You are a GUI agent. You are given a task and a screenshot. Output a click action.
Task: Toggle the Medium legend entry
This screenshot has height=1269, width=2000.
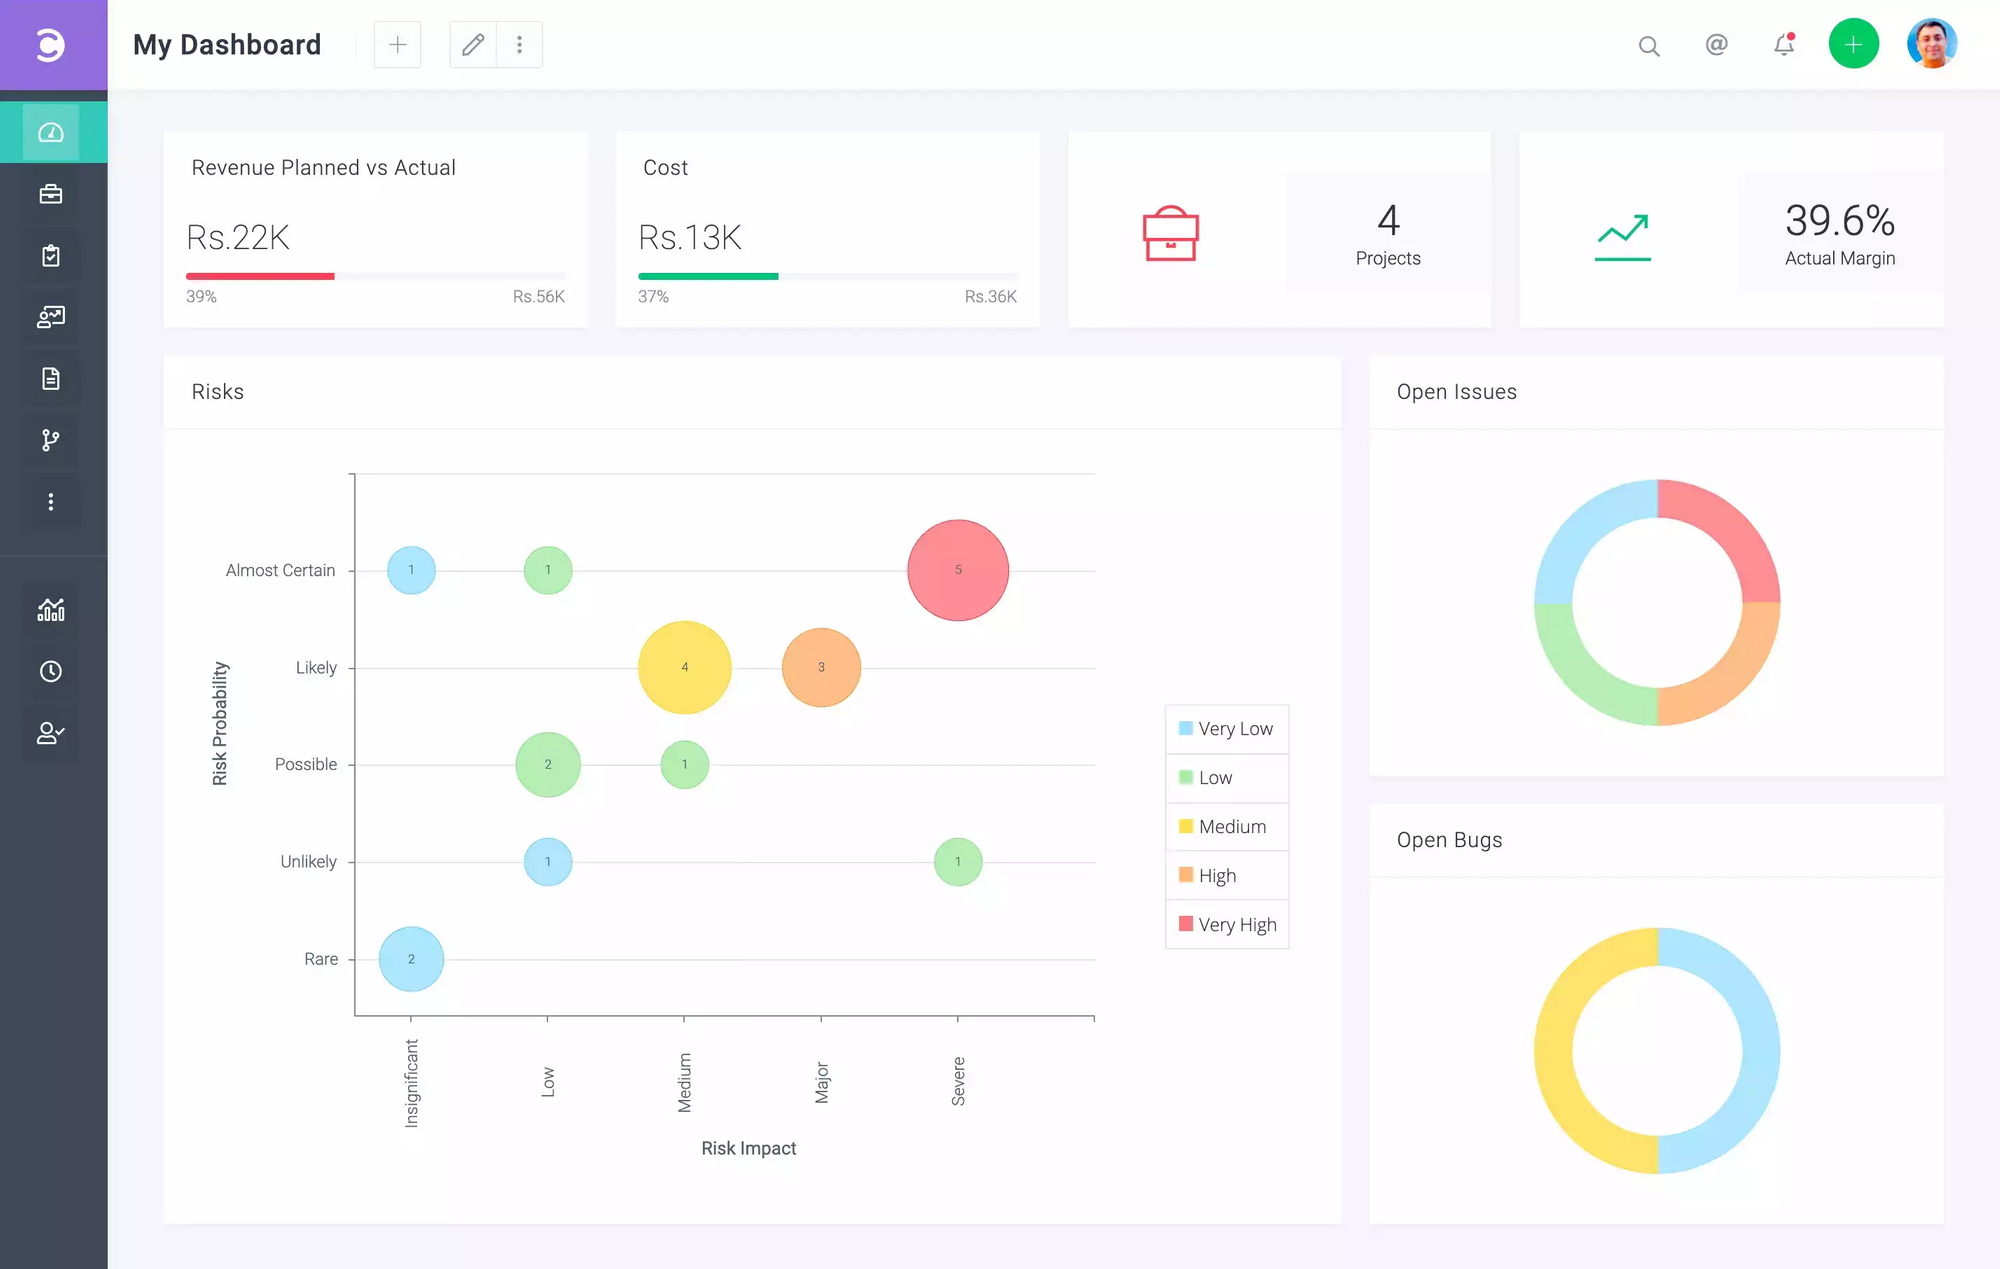(x=1227, y=827)
